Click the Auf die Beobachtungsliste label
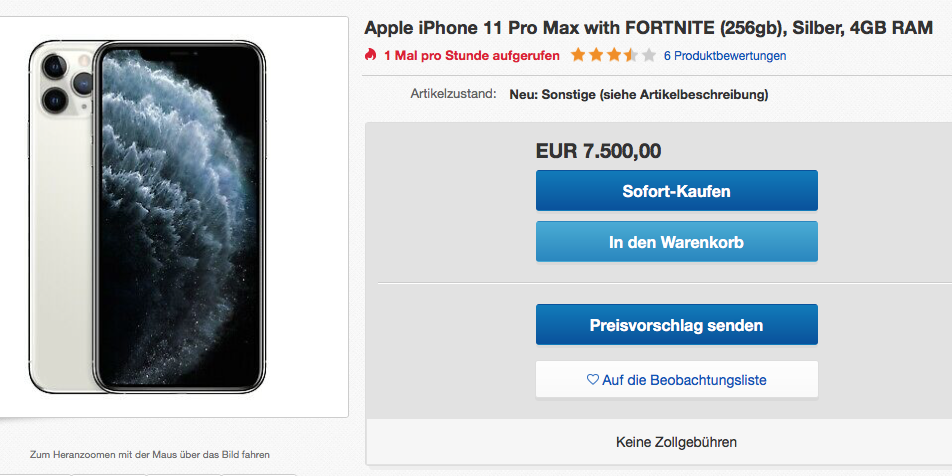This screenshot has width=952, height=476. click(684, 380)
